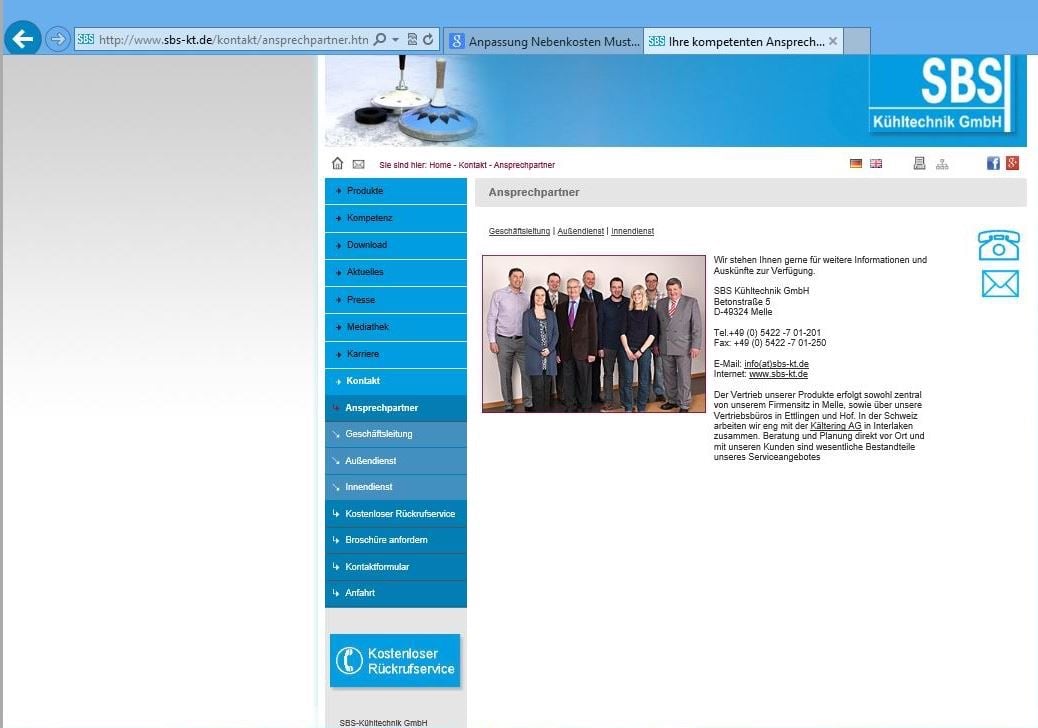Click the search magnifier in the address bar
Viewport: 1038px width, 728px height.
[x=380, y=40]
